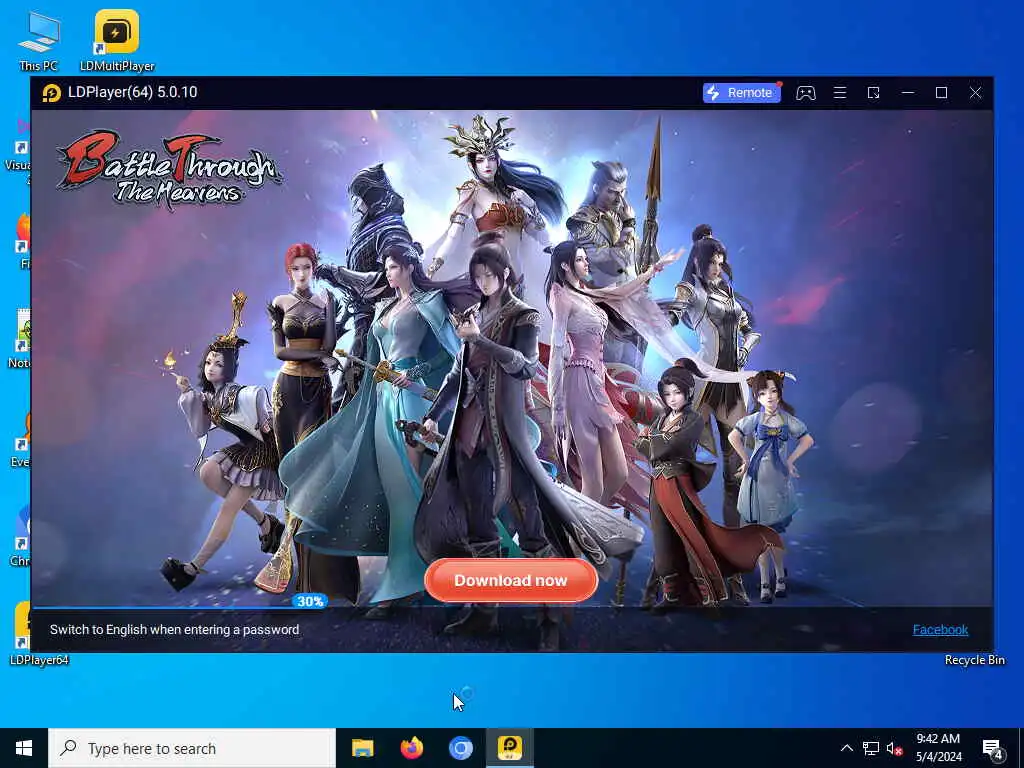The image size is (1024, 768).
Task: Click the Download now button
Action: tap(511, 580)
